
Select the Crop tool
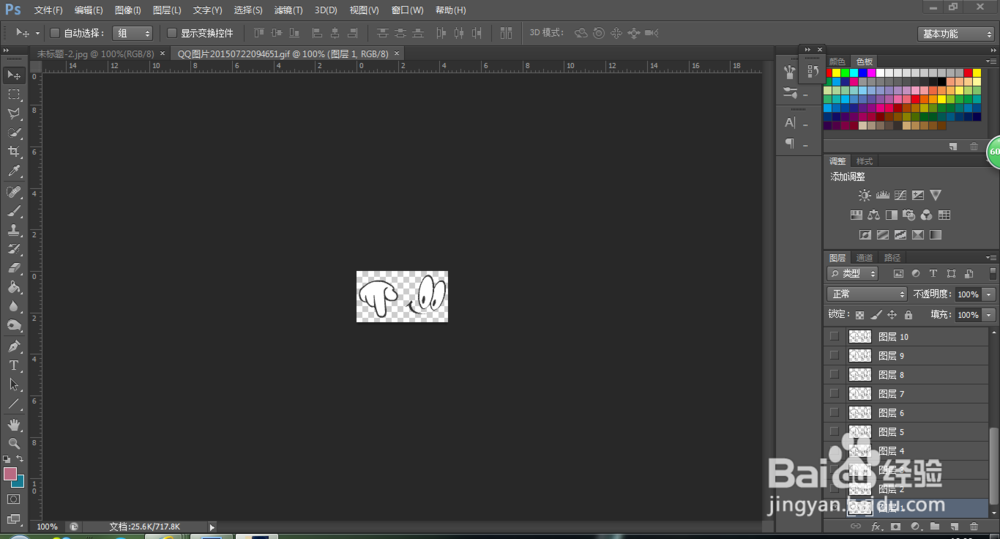(x=13, y=152)
